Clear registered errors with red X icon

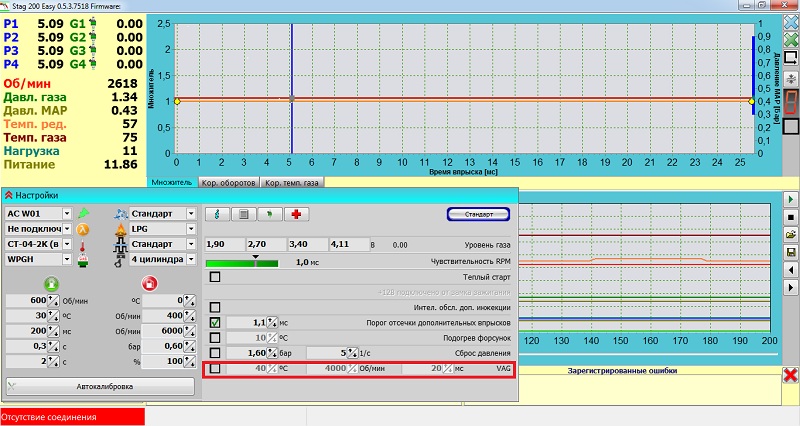tap(789, 375)
